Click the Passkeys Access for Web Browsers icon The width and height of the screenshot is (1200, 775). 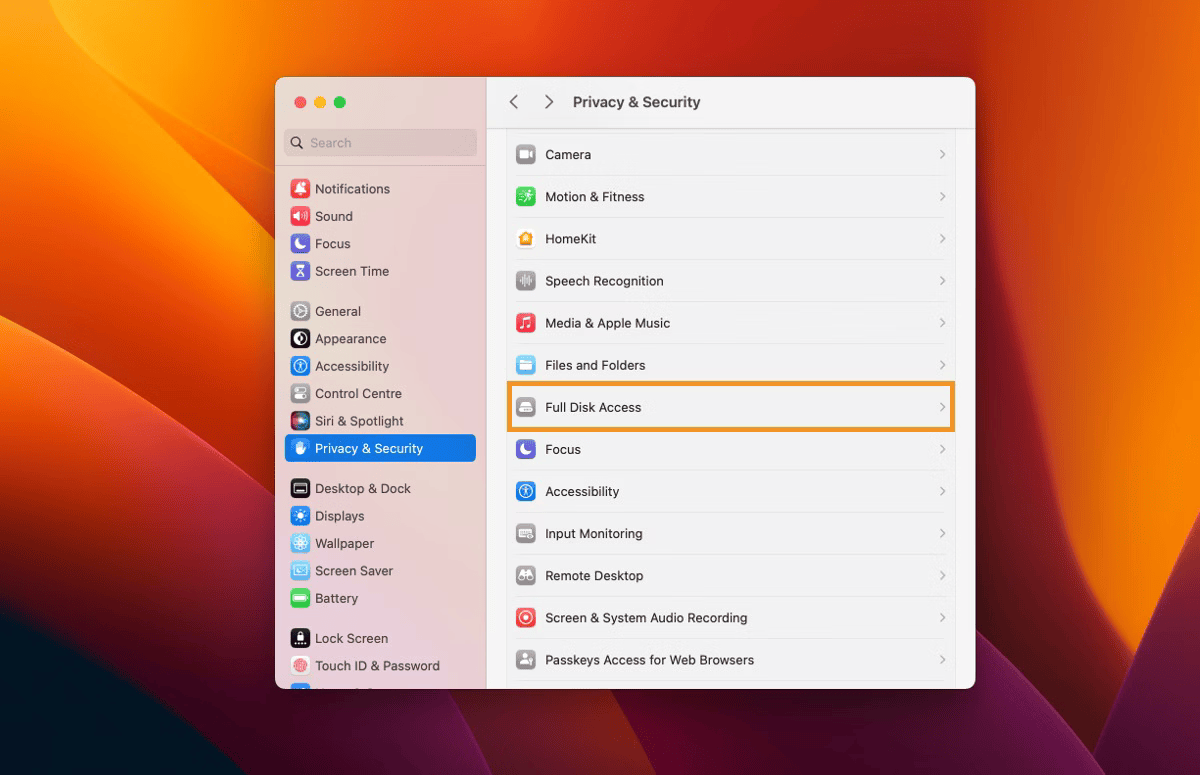click(x=526, y=660)
